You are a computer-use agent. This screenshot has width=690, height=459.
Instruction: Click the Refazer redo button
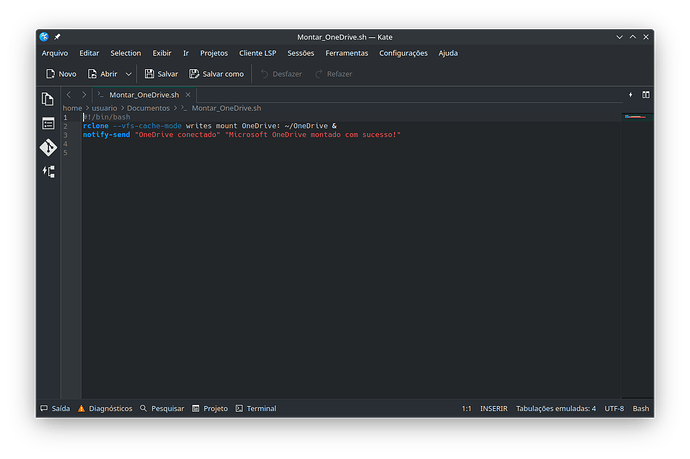(334, 74)
